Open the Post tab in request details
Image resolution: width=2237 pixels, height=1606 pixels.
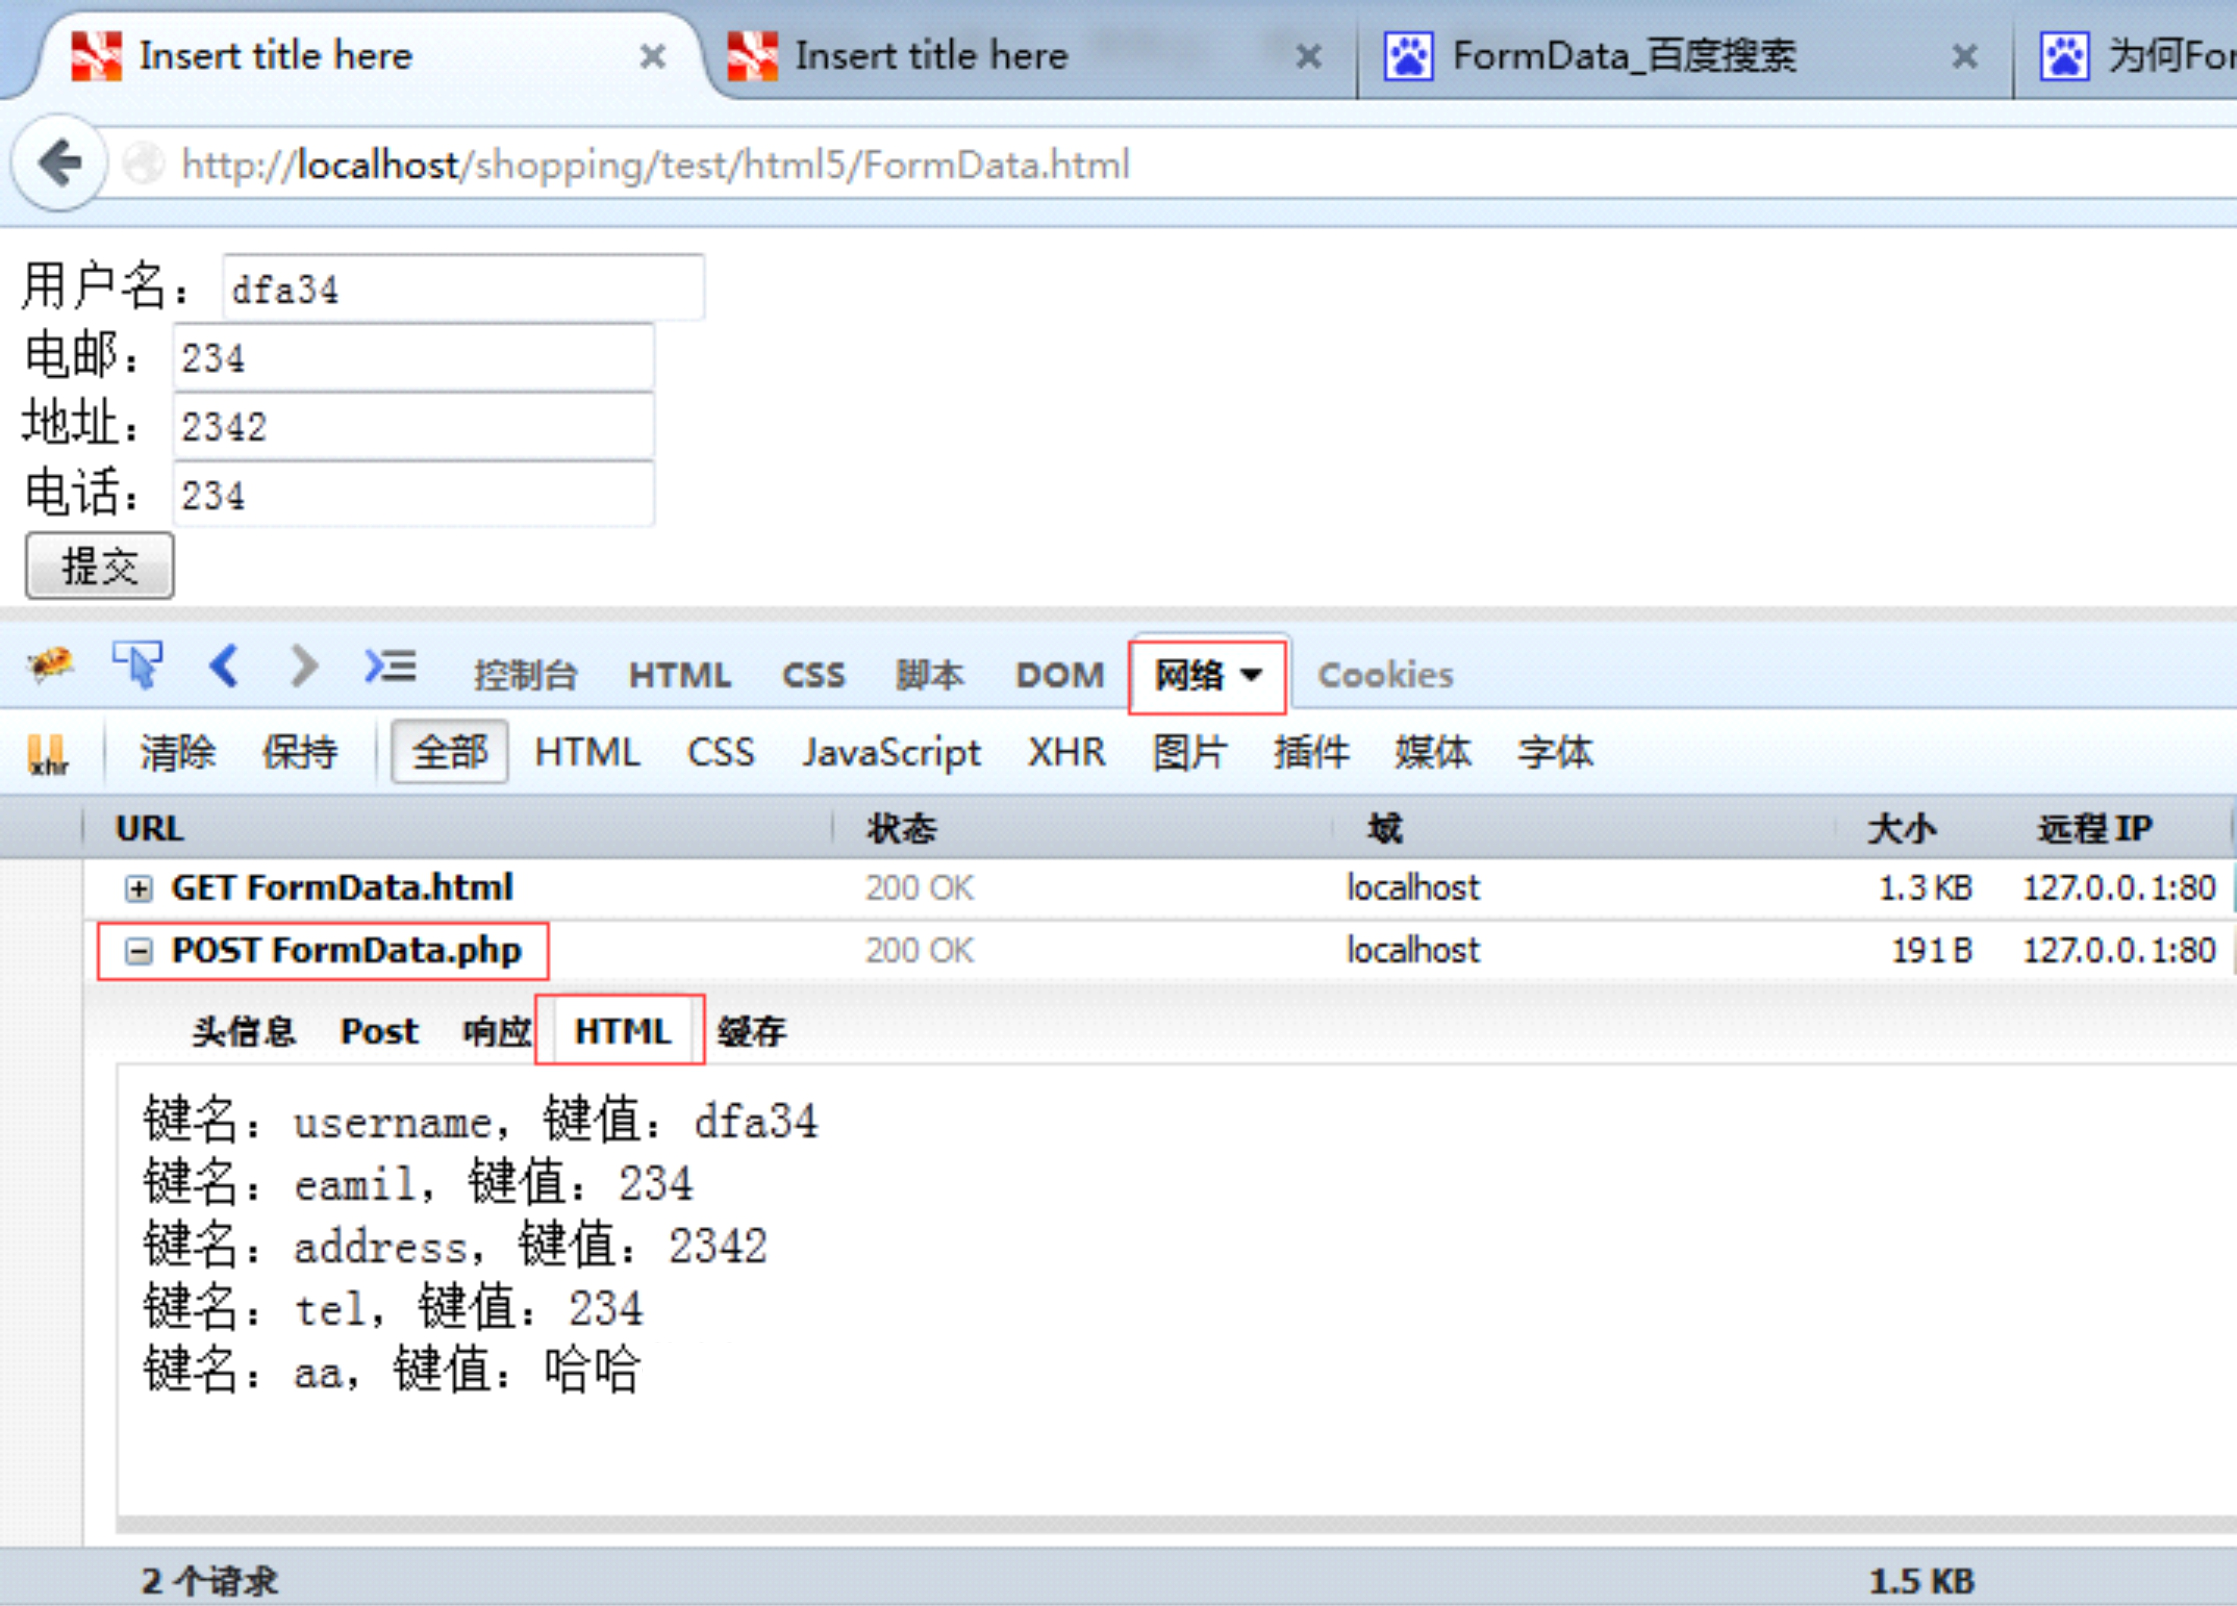379,1031
